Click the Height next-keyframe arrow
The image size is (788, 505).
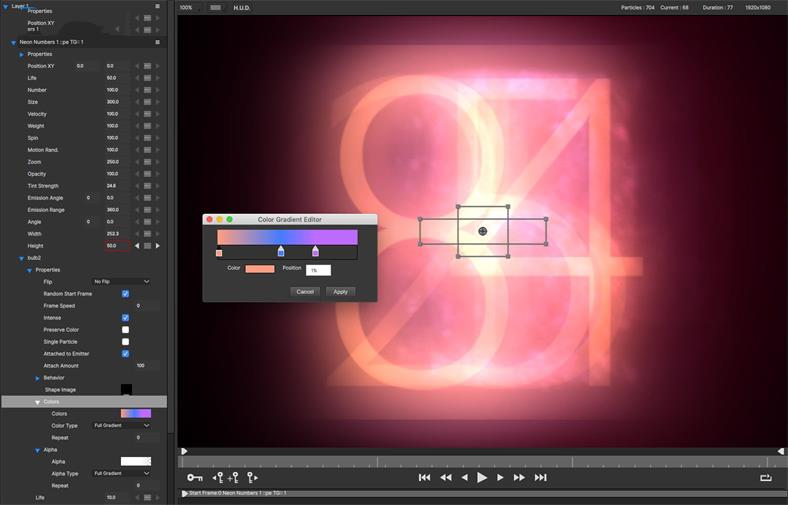pyautogui.click(x=158, y=246)
